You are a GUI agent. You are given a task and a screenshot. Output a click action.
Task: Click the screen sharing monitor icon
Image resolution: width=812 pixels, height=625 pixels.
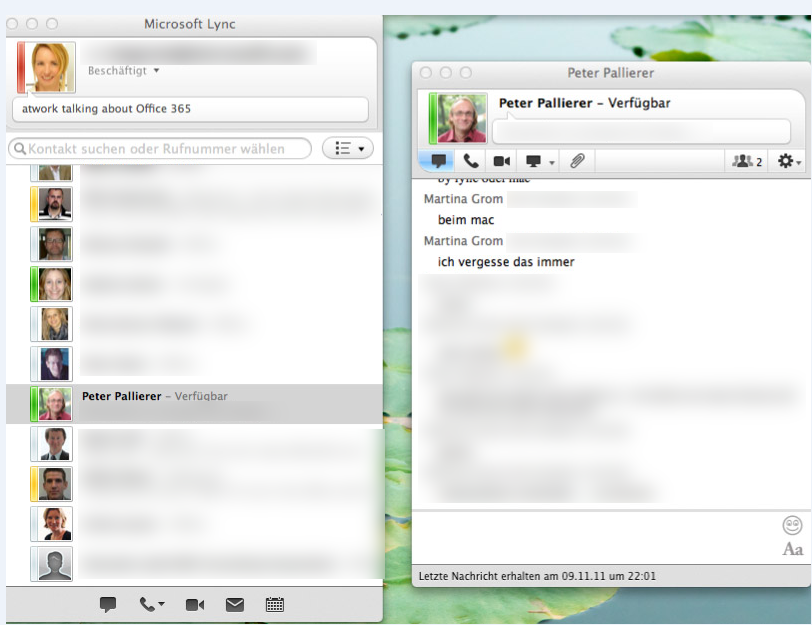533,161
